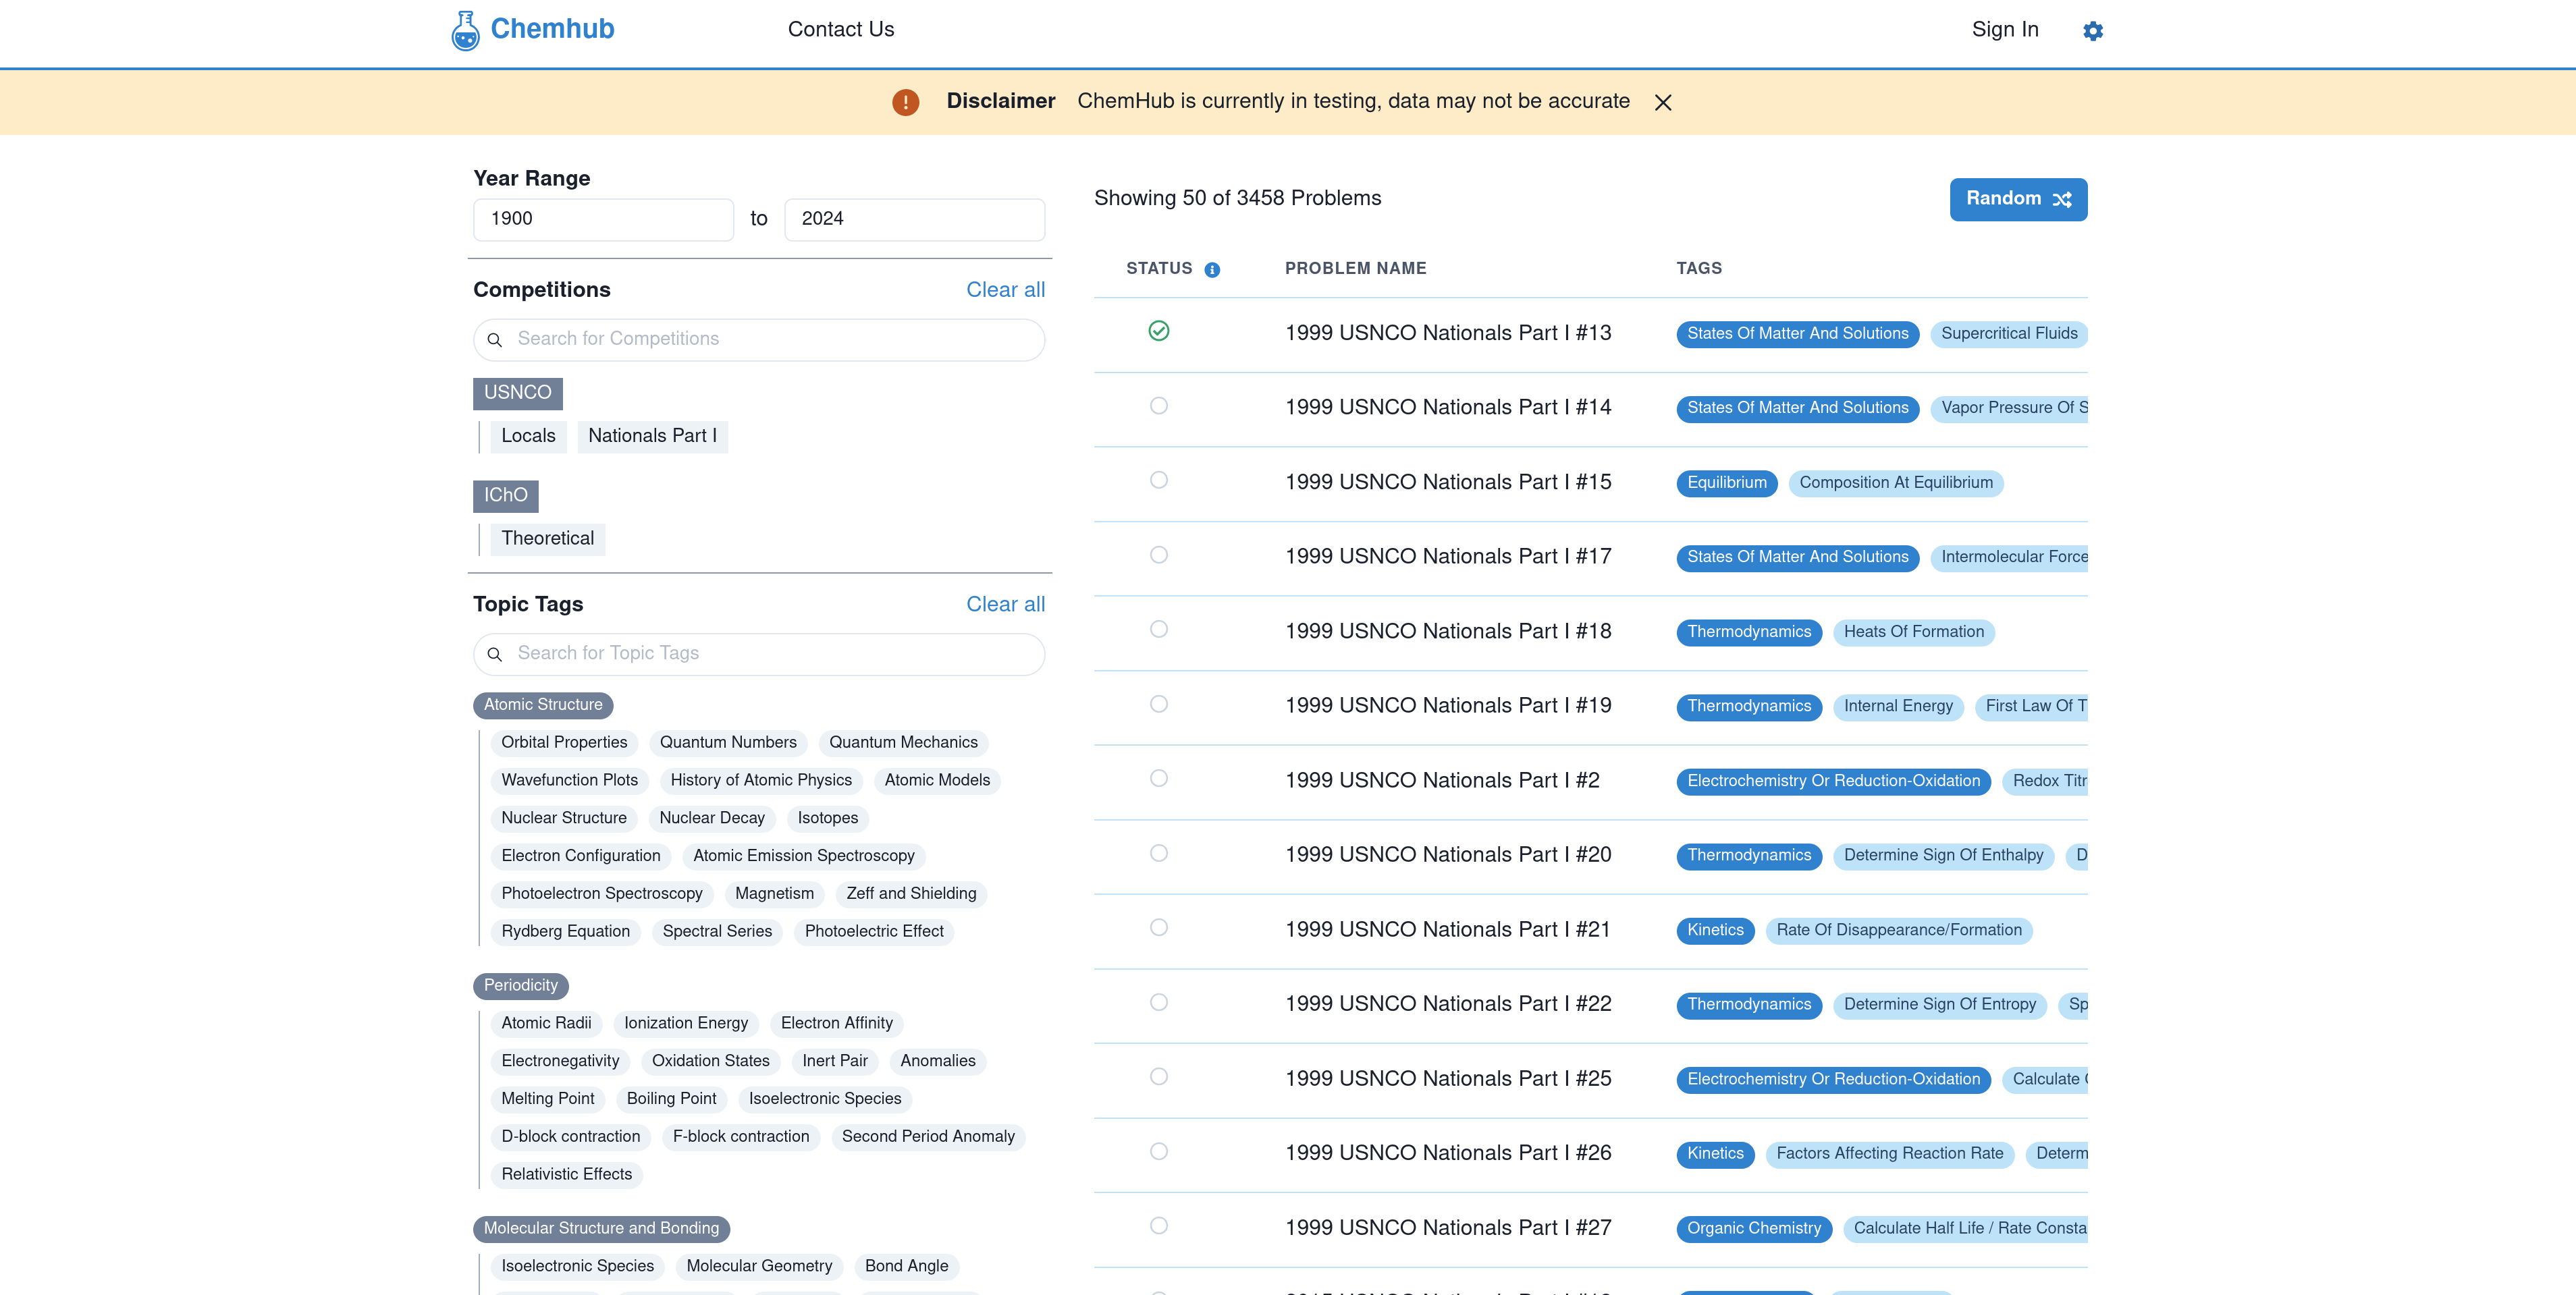The width and height of the screenshot is (2576, 1295).
Task: Open problem 1999 USNCO Nationals Part I #13
Action: pos(1447,333)
